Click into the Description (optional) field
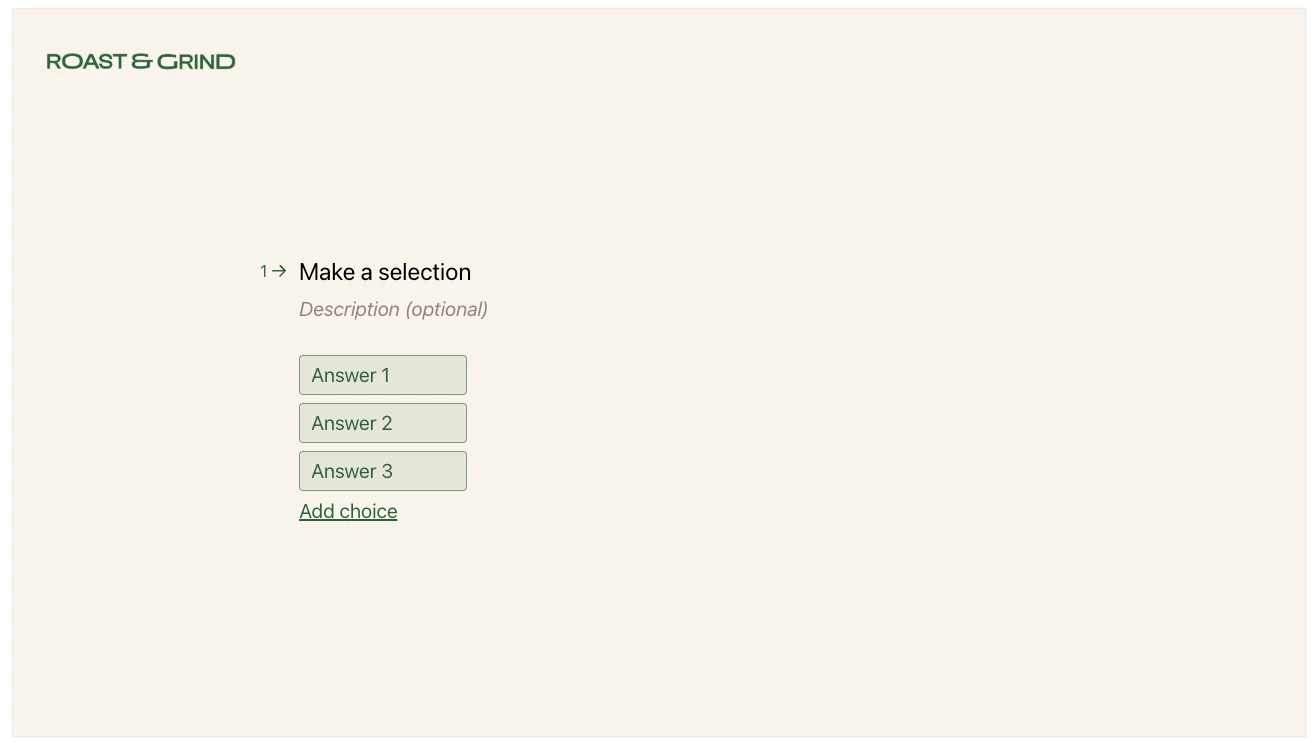Image resolution: width=1316 pixels, height=743 pixels. click(393, 309)
